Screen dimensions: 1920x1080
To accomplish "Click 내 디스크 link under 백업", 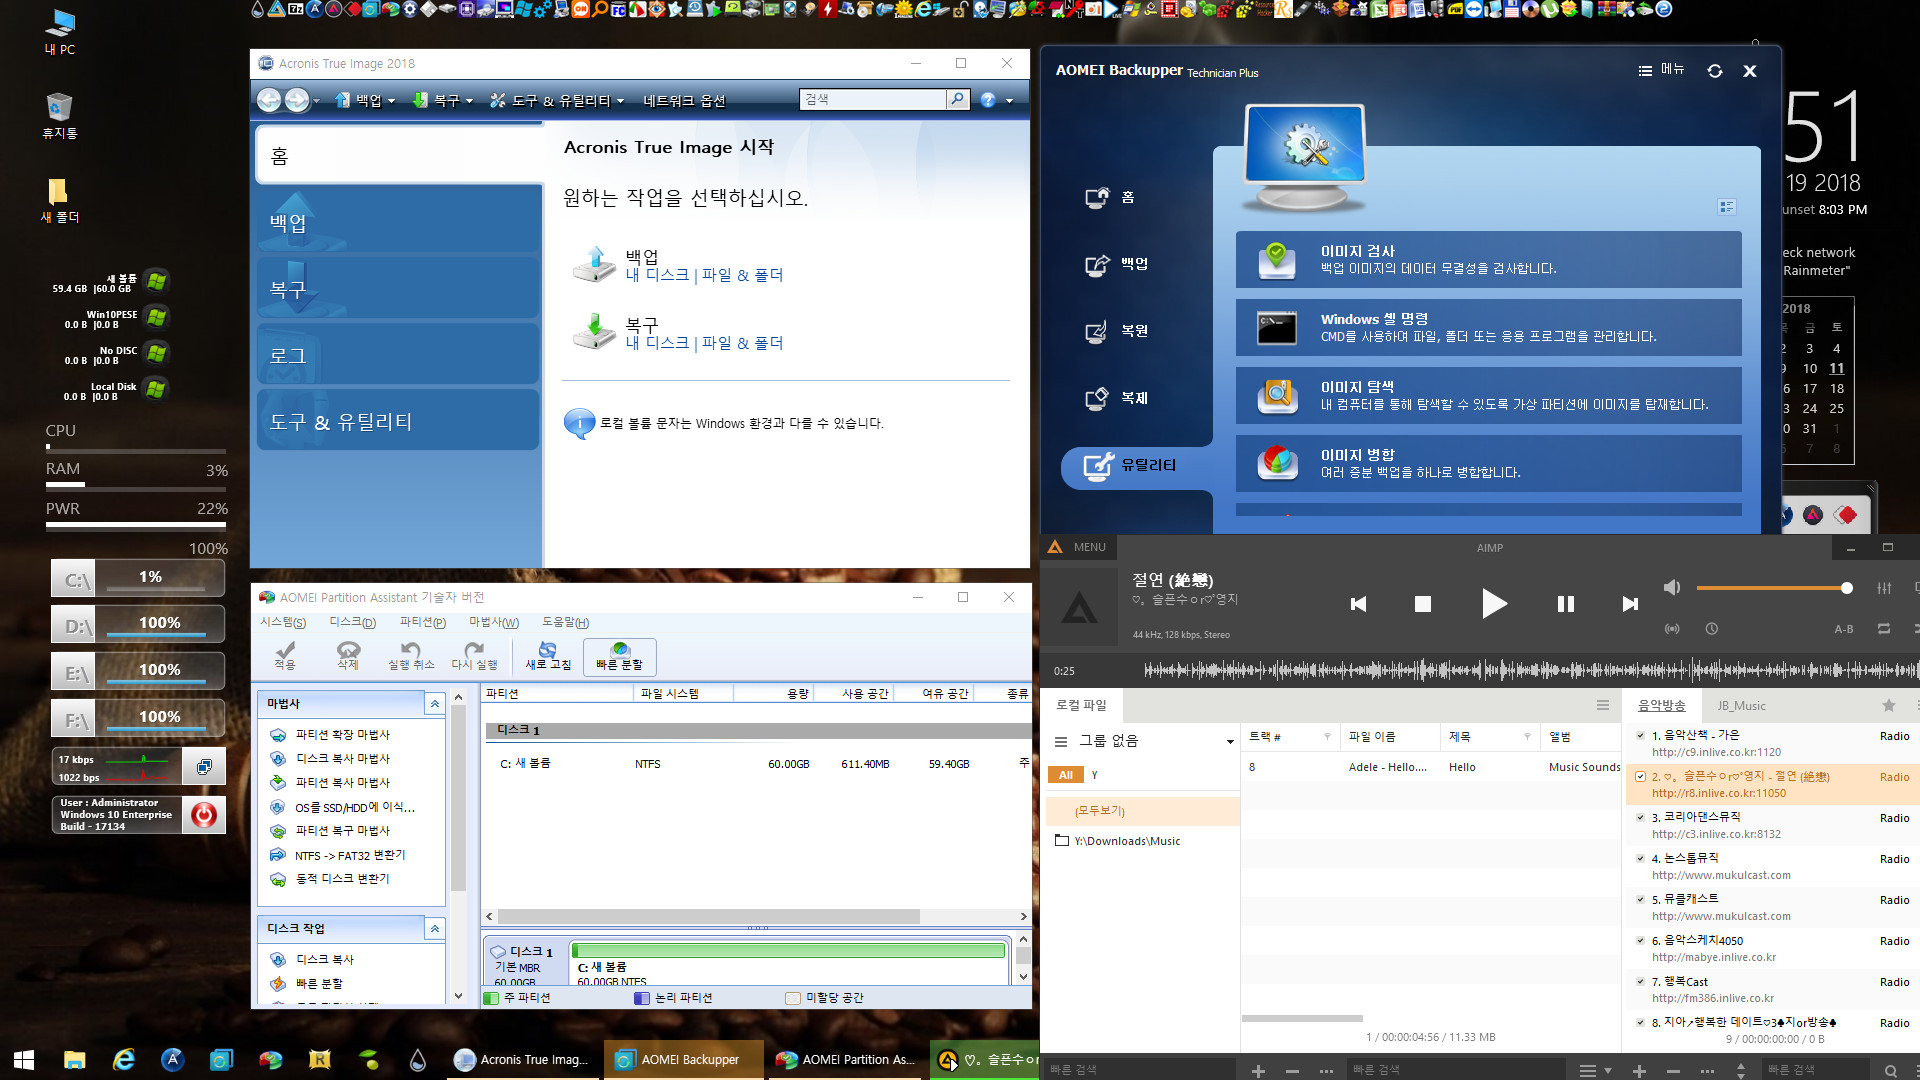I will point(657,275).
